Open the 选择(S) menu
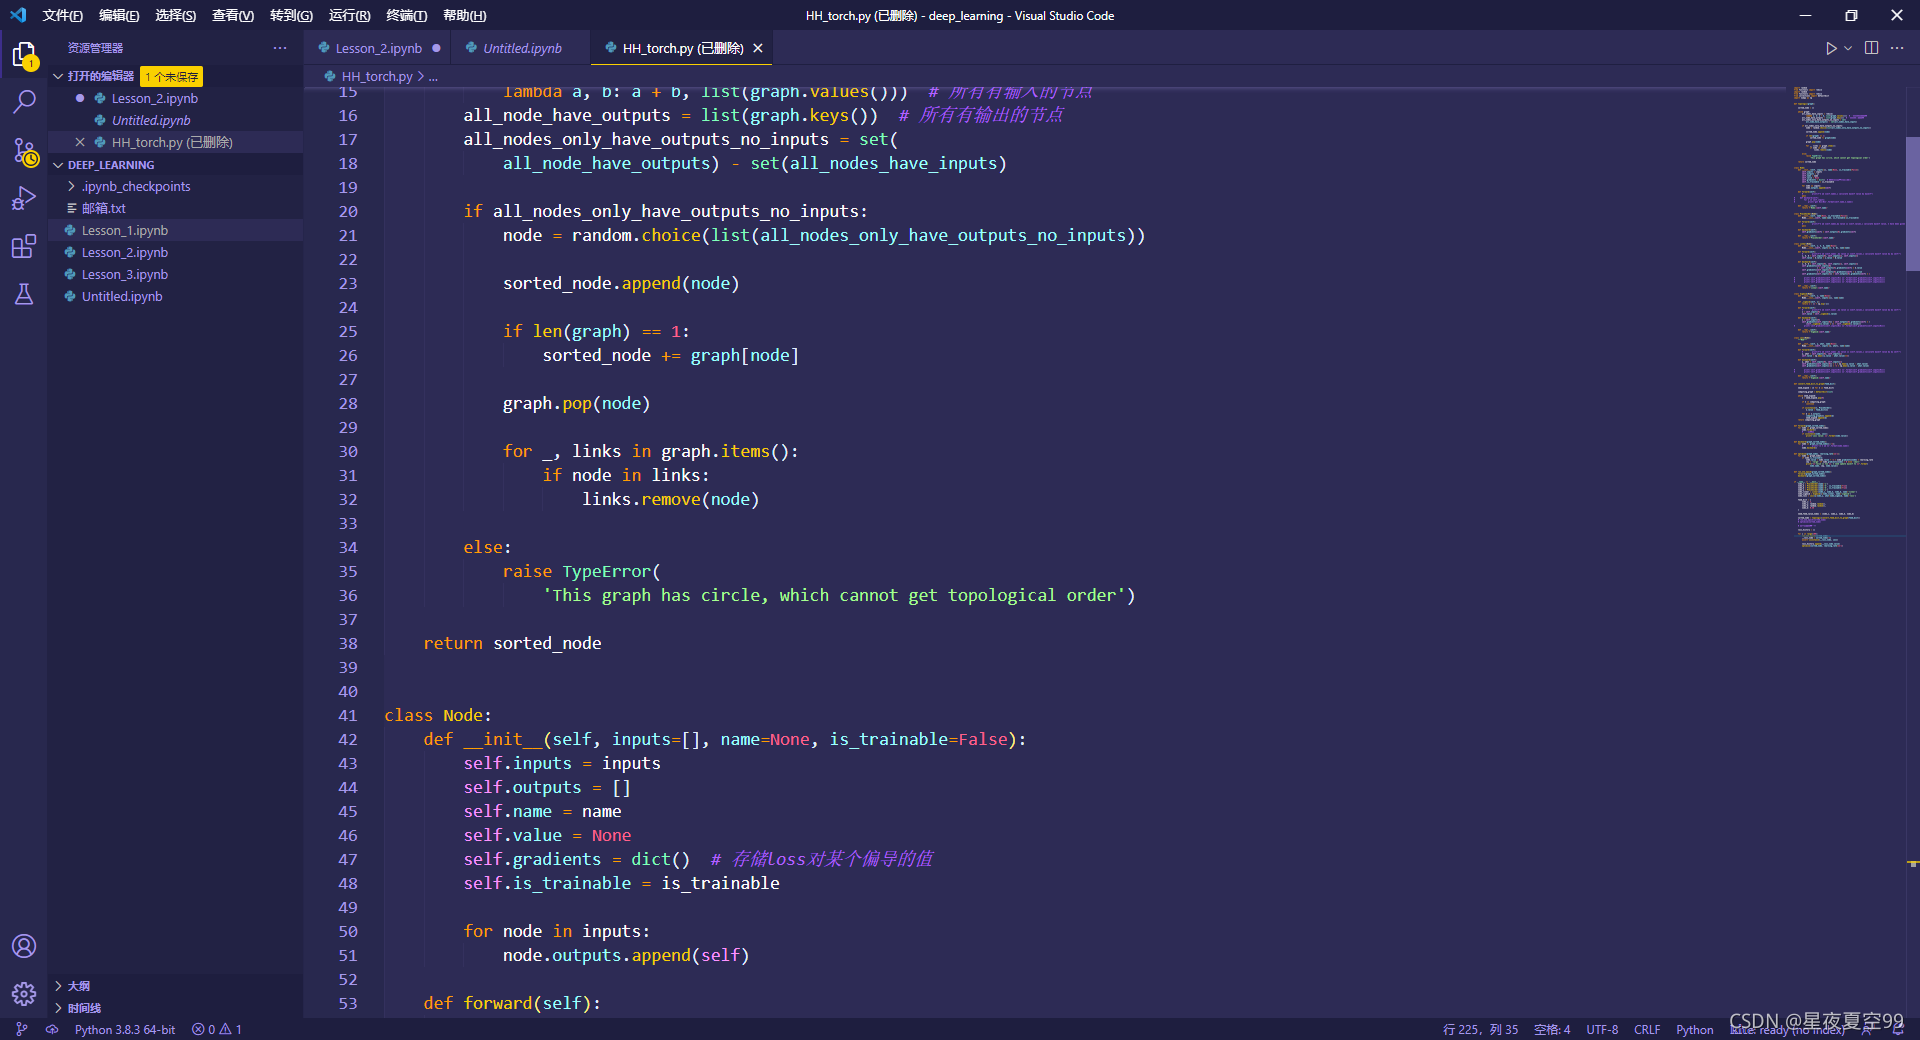 click(175, 15)
